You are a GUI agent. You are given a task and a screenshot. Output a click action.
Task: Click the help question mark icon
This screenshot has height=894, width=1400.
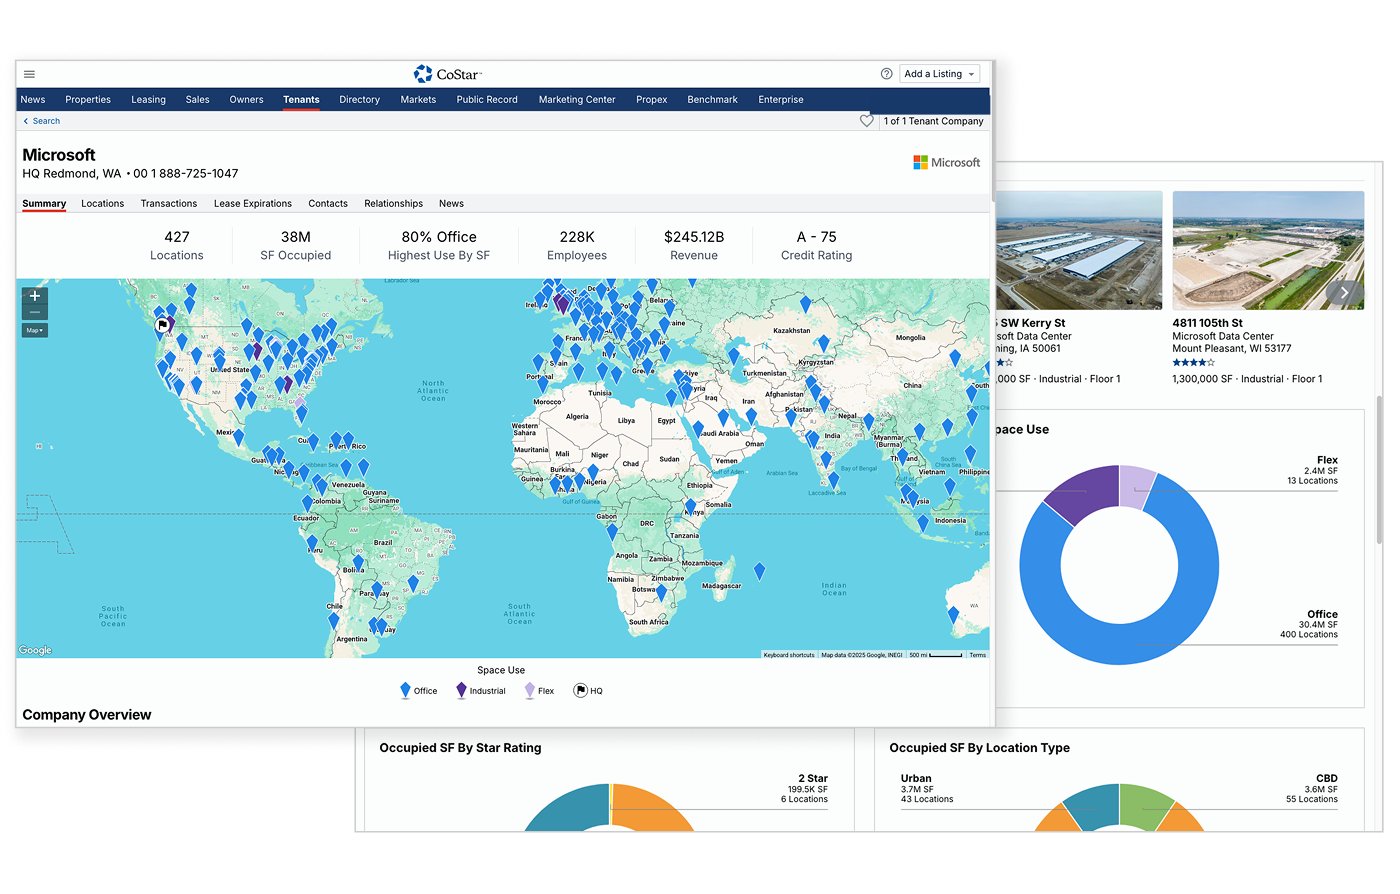(x=886, y=74)
